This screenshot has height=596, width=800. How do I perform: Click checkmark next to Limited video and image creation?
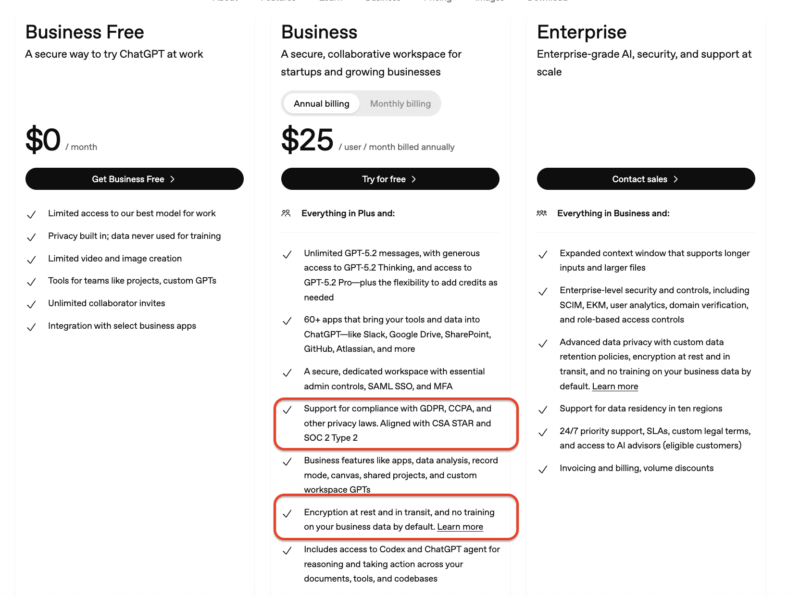tap(31, 259)
